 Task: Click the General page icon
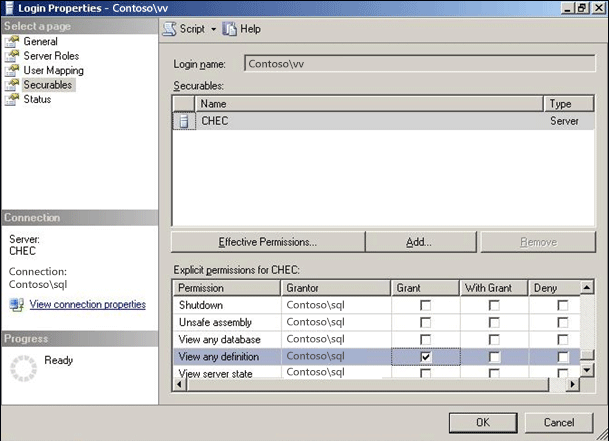point(12,42)
